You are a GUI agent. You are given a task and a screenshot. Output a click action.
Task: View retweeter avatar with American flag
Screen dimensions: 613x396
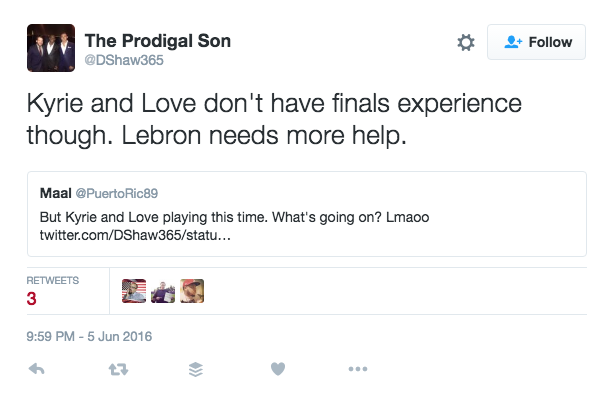point(134,291)
